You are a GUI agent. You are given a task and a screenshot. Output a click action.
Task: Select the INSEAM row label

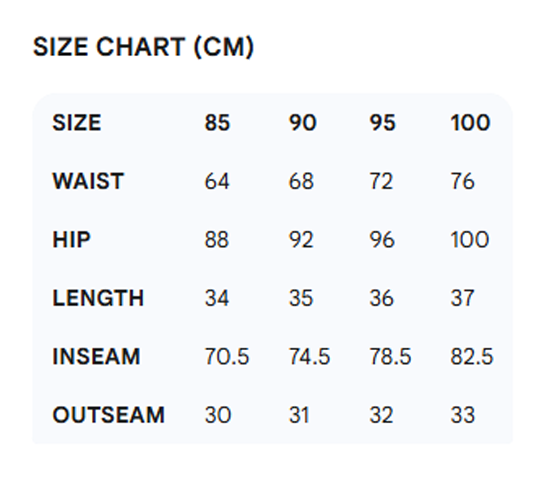[x=96, y=356]
